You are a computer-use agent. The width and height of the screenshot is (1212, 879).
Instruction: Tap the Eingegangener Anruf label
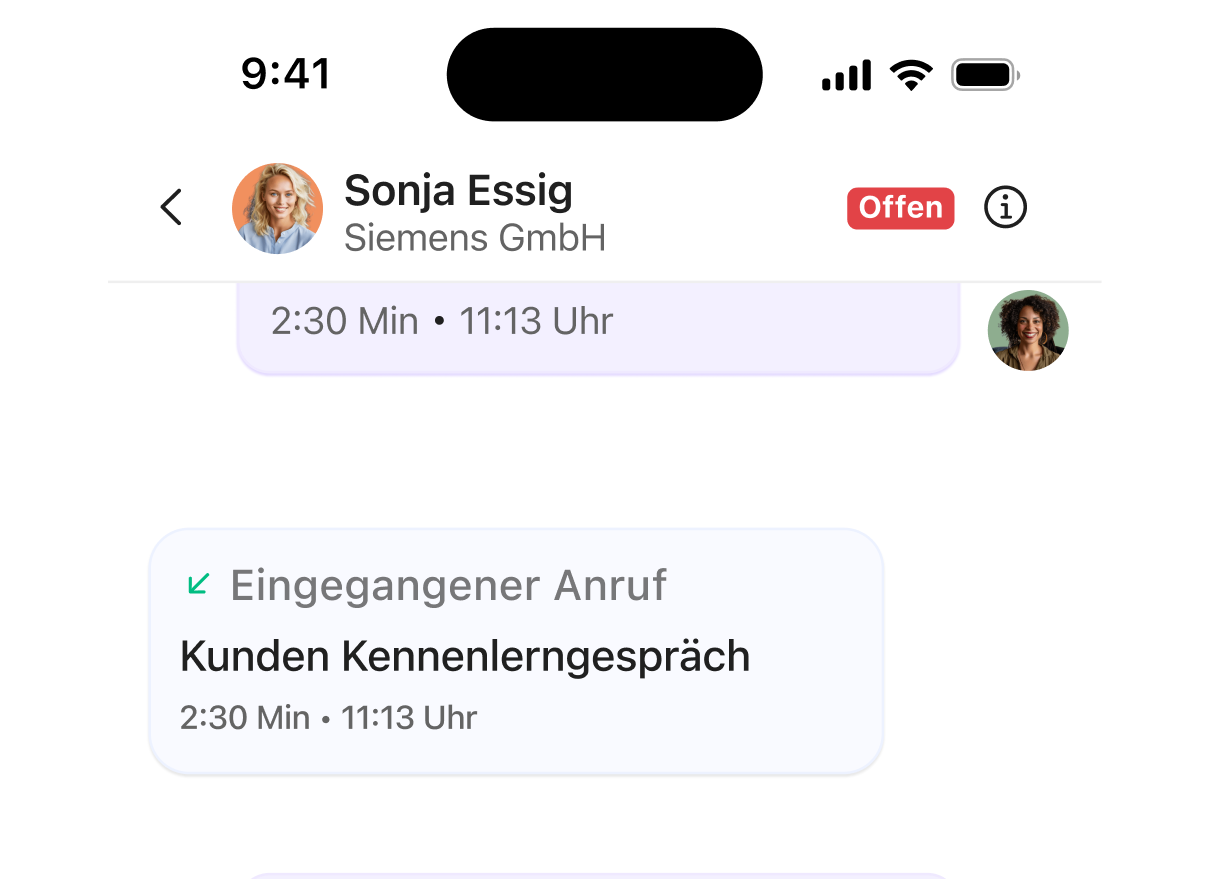click(x=448, y=585)
